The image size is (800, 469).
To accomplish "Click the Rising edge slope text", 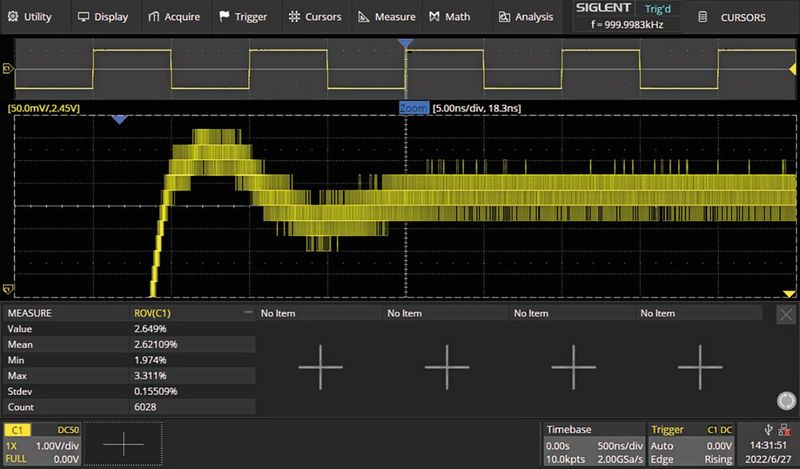I will (718, 459).
